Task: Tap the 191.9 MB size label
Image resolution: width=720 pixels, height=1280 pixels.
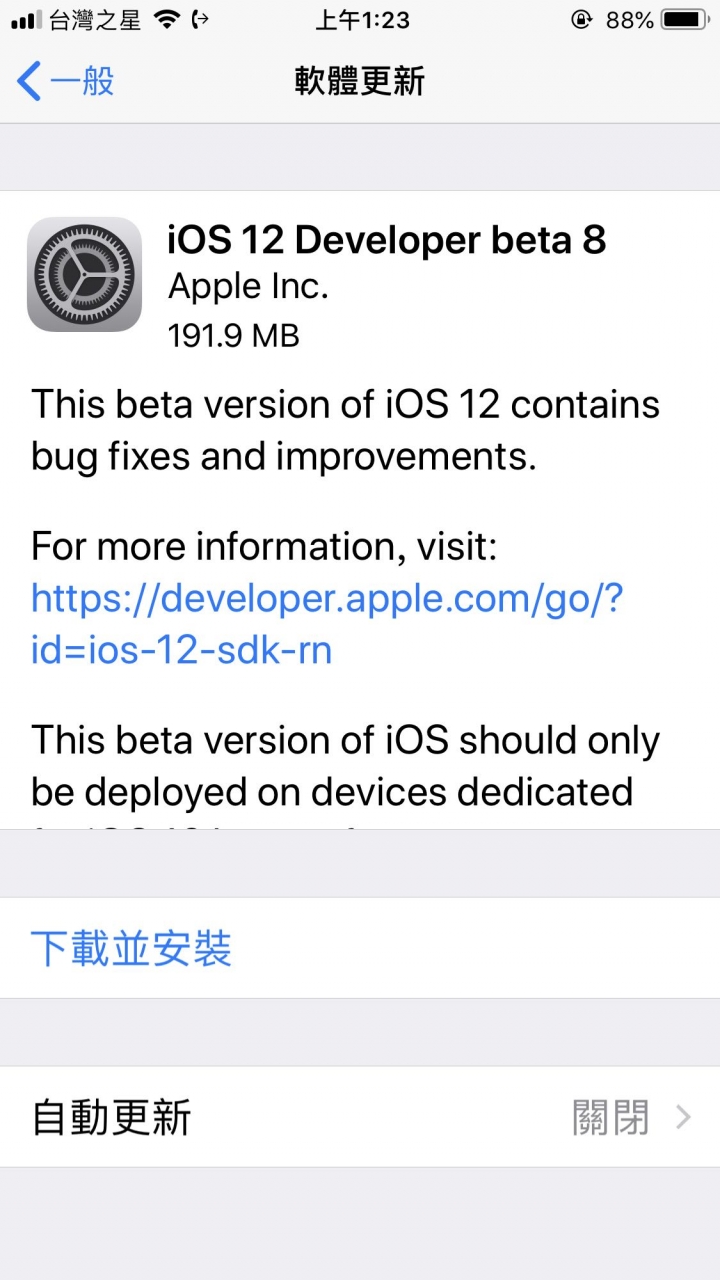Action: point(234,335)
